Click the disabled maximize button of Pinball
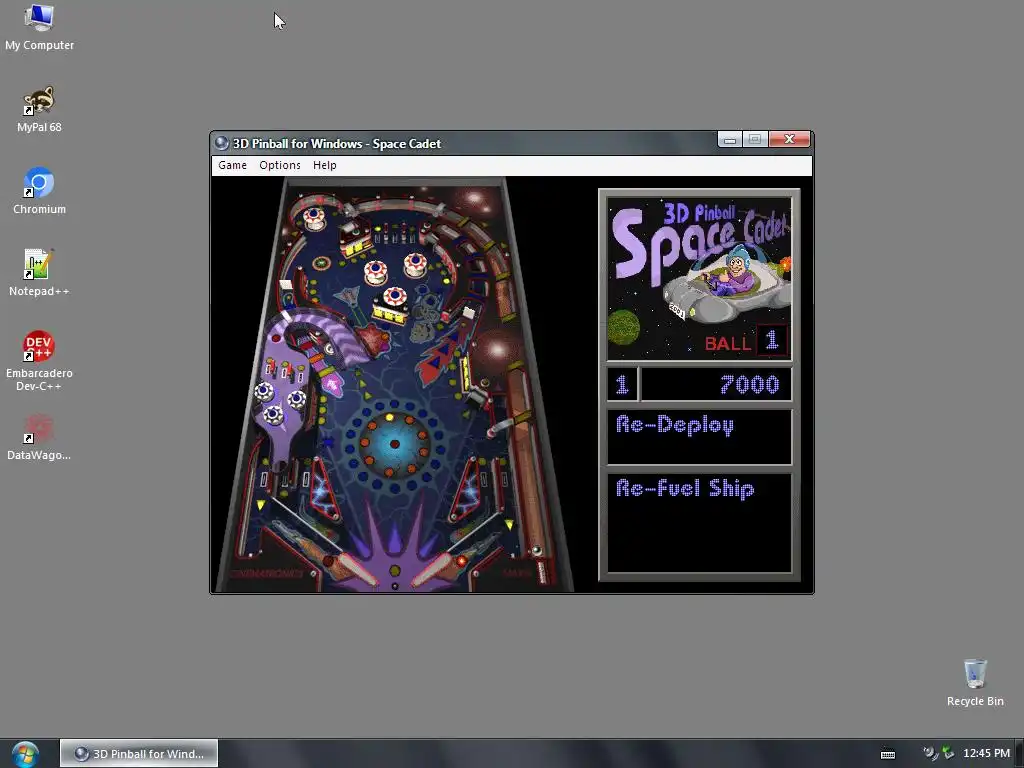This screenshot has height=768, width=1024. click(x=755, y=139)
